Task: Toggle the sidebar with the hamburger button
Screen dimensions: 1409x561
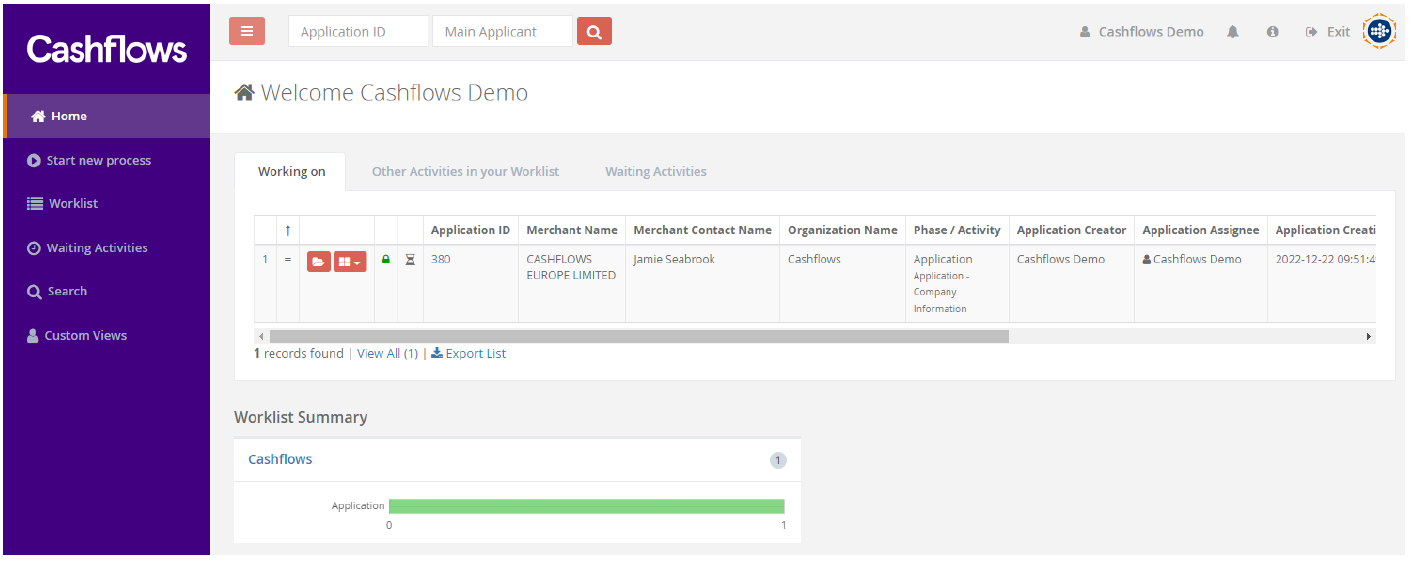Action: coord(246,31)
